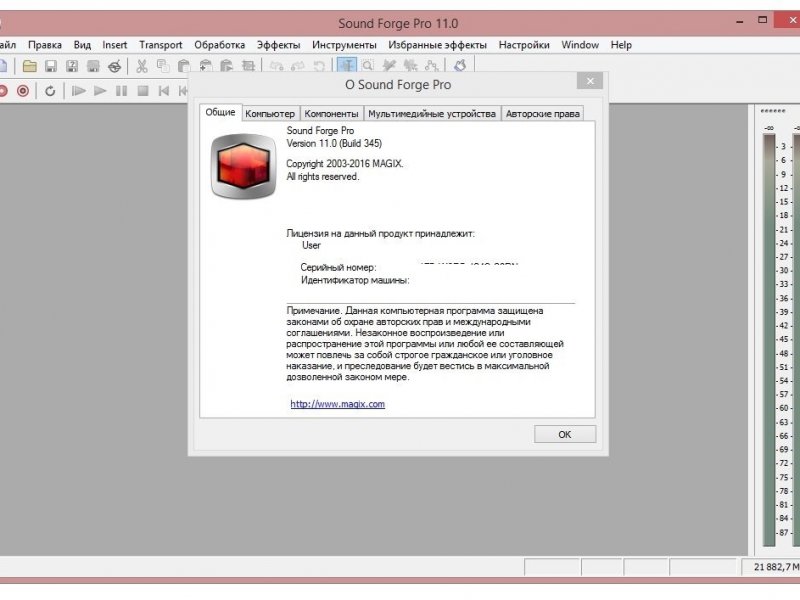Open the Эффекты menu
Screen dimensions: 800x600
point(279,45)
